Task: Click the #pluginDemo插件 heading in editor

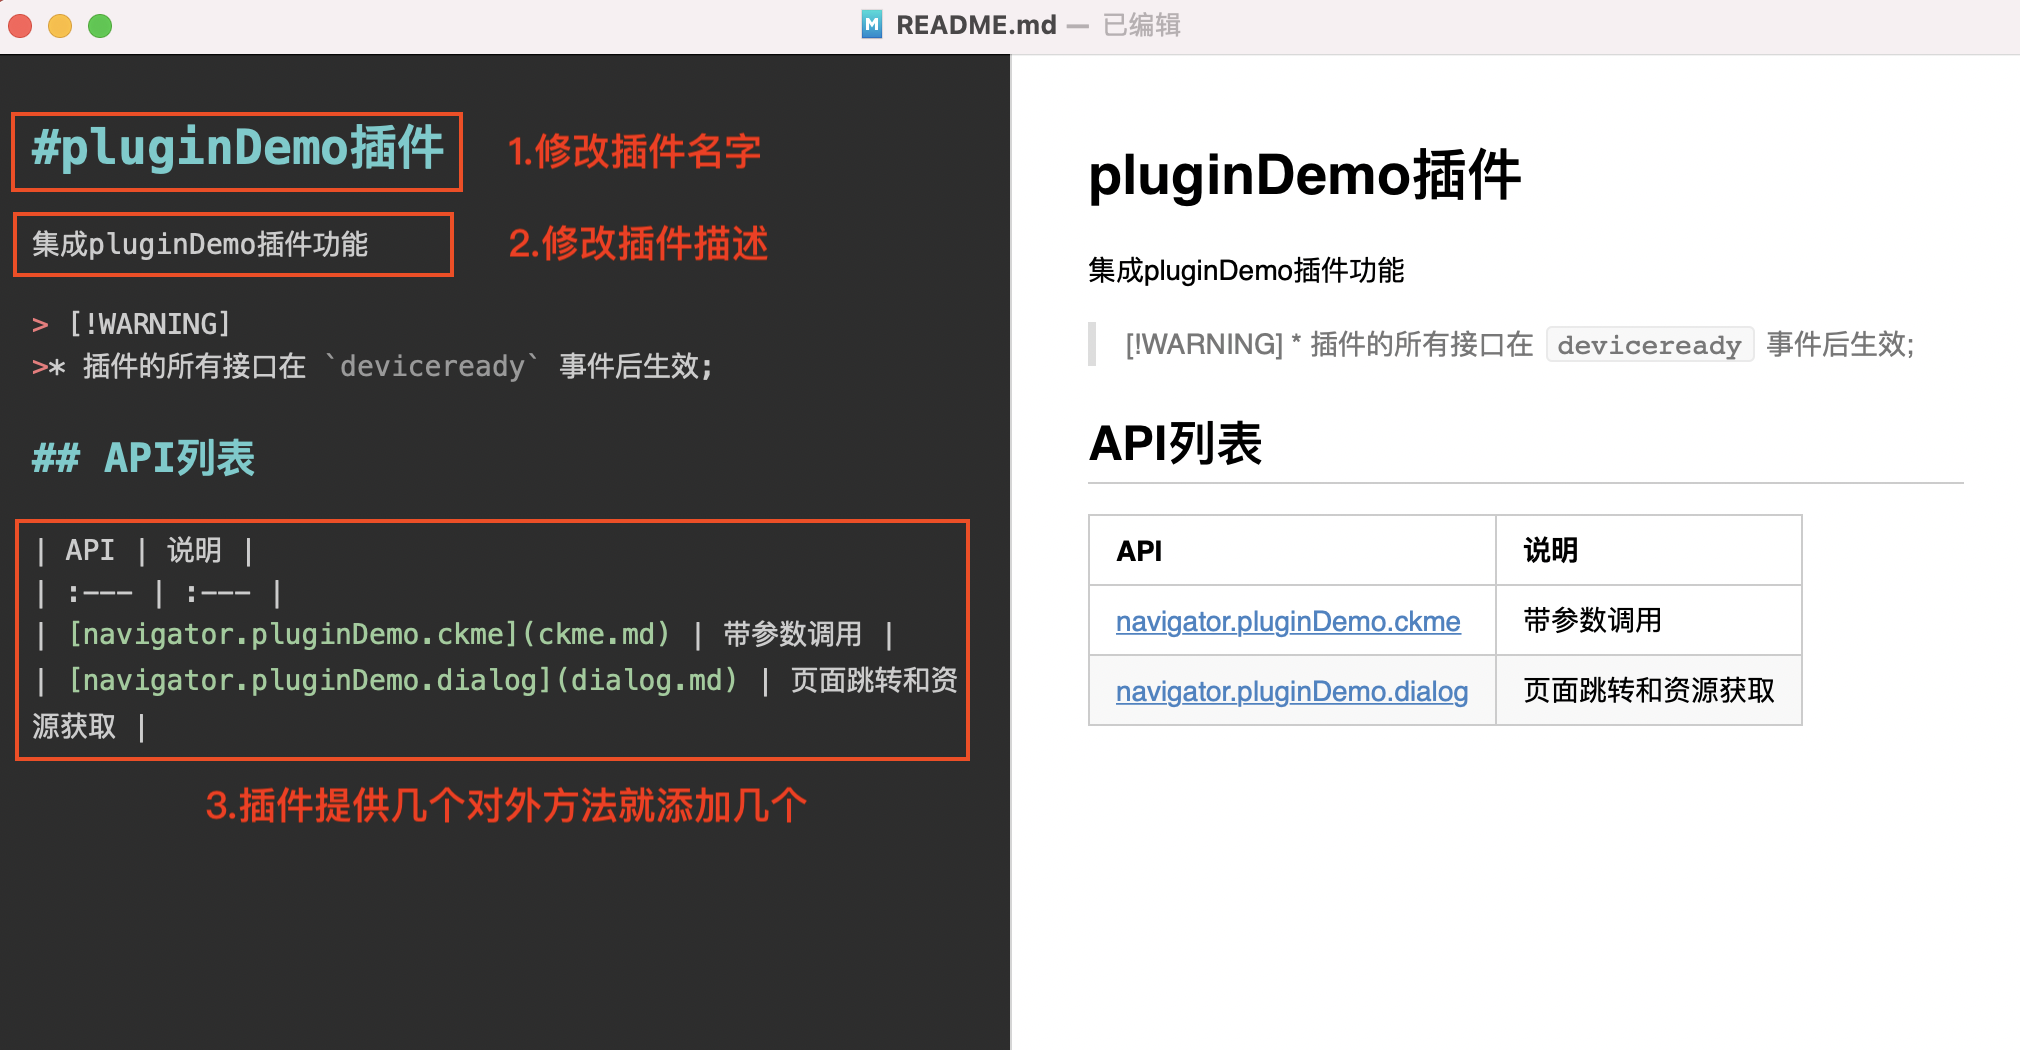Action: click(237, 148)
